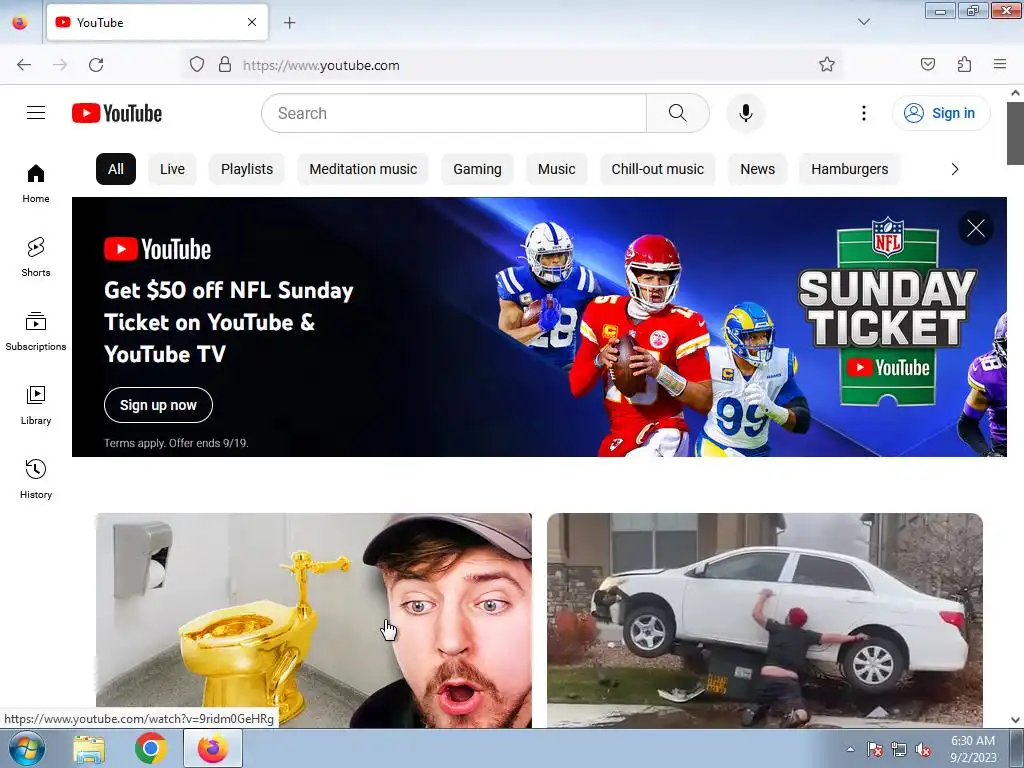The height and width of the screenshot is (768, 1024).
Task: View site security padlock info
Action: tap(225, 64)
